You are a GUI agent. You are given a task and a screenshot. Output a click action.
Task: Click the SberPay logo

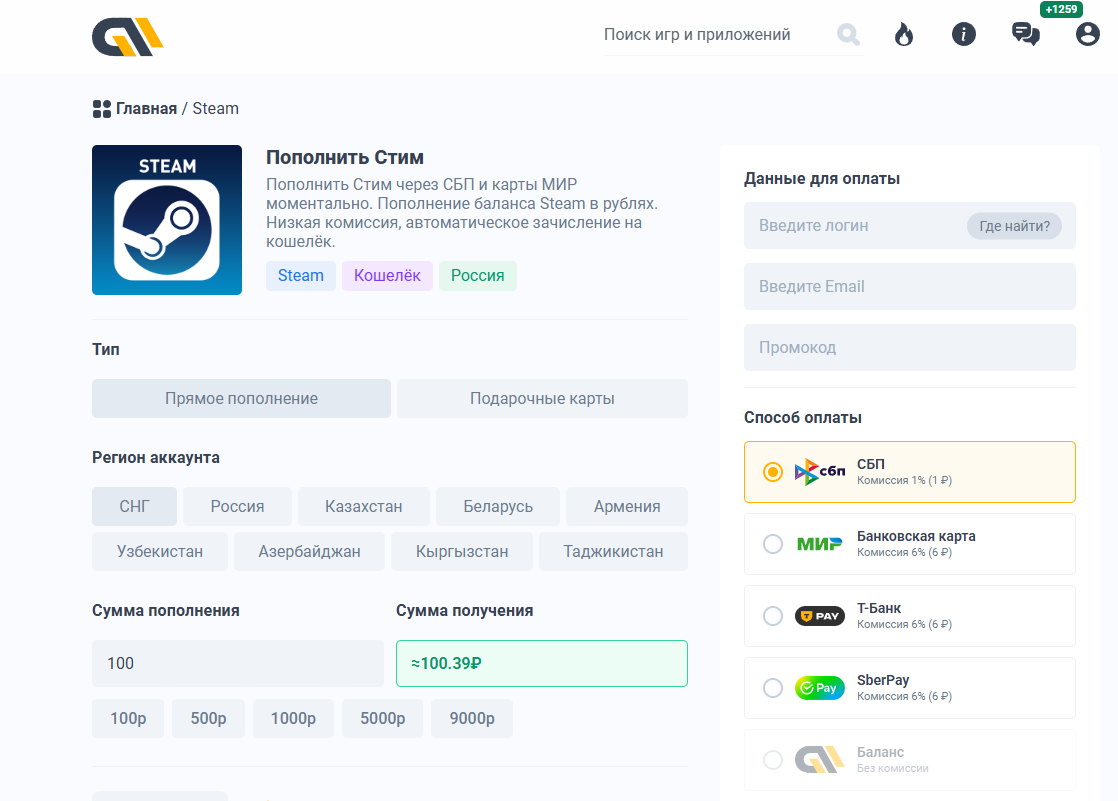[820, 688]
